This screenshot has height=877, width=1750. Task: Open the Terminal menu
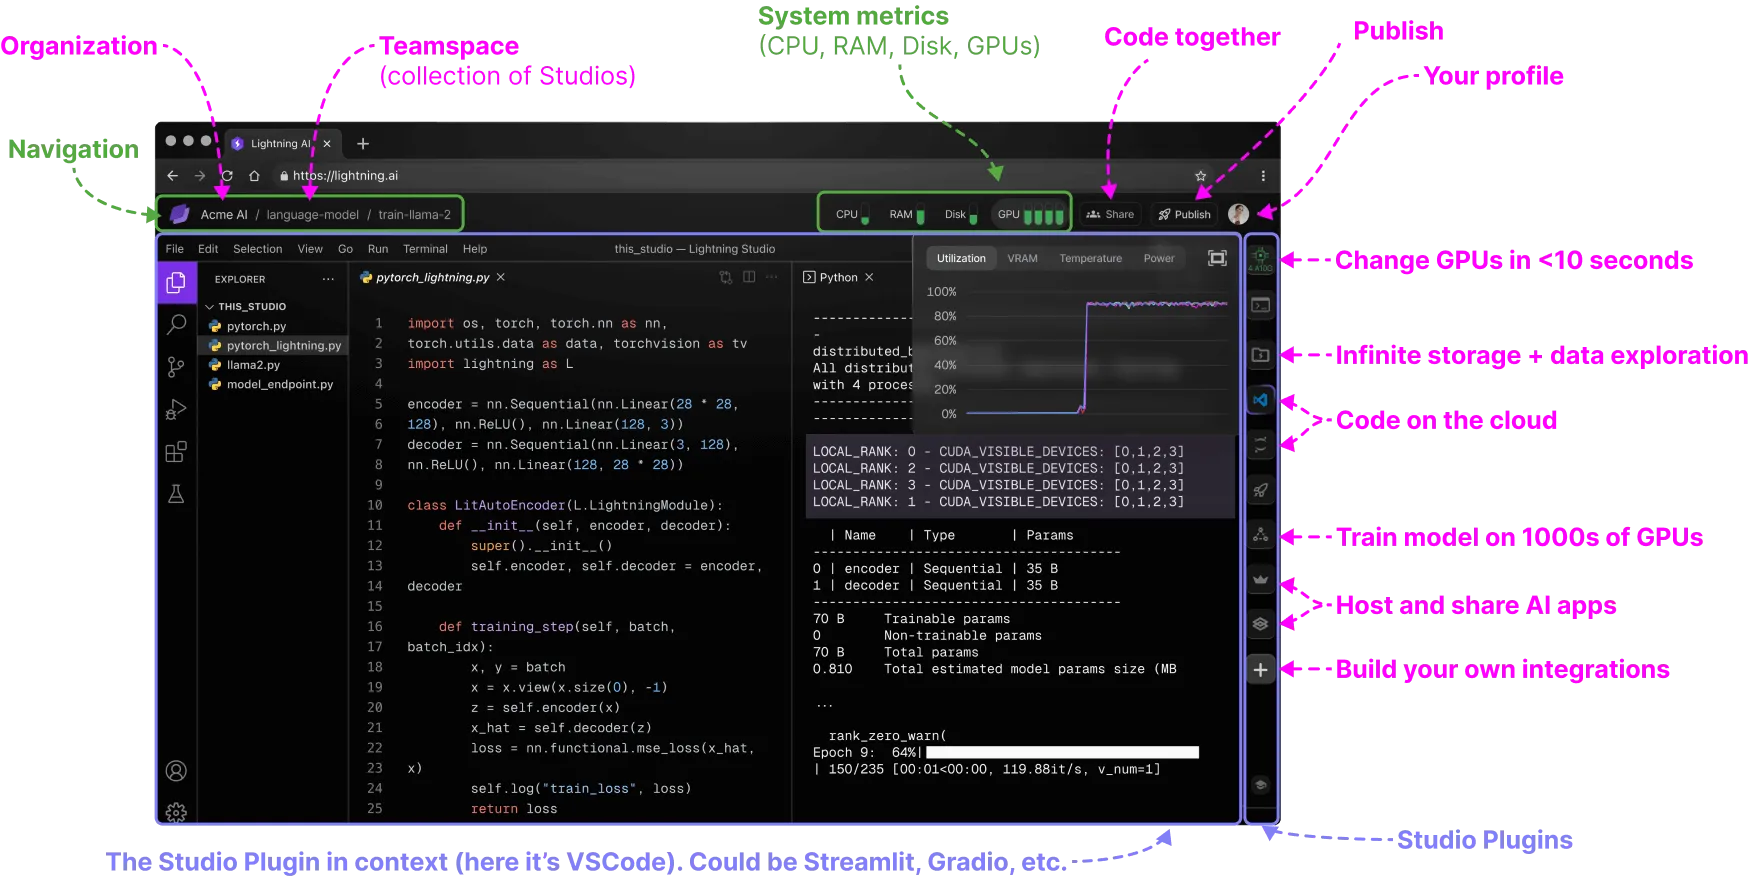click(x=425, y=249)
